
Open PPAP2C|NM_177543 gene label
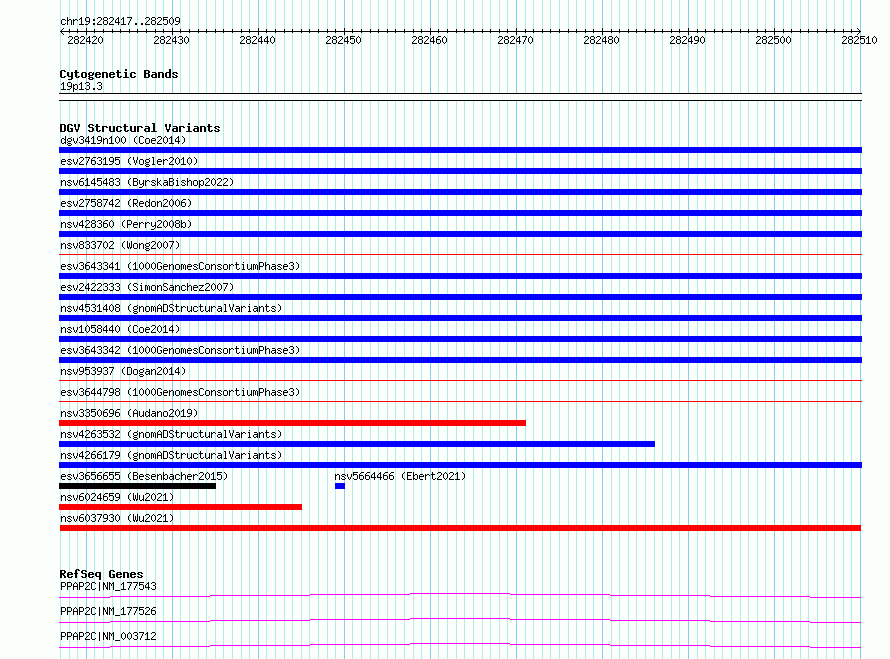pyautogui.click(x=108, y=586)
